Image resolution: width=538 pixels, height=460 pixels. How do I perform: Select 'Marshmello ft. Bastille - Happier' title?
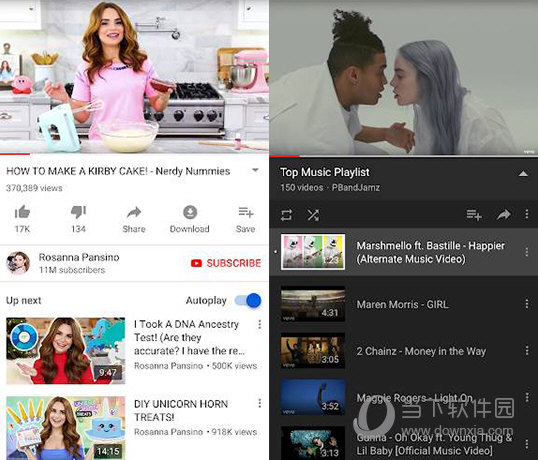click(431, 252)
